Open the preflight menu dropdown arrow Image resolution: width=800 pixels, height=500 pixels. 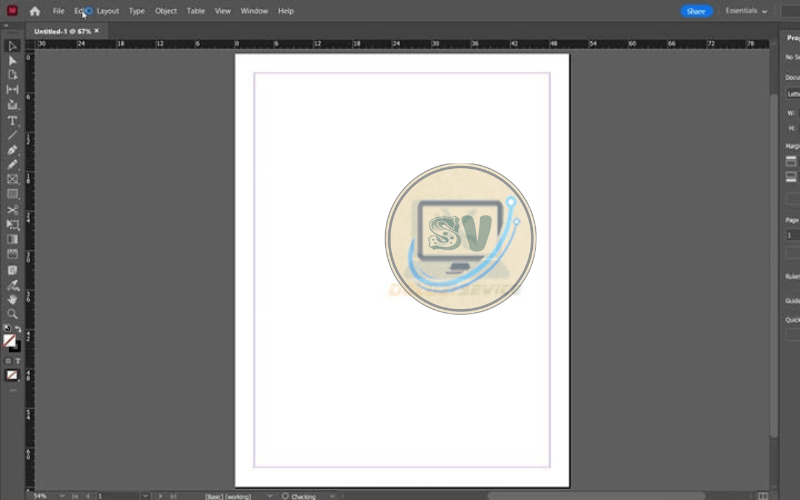332,496
